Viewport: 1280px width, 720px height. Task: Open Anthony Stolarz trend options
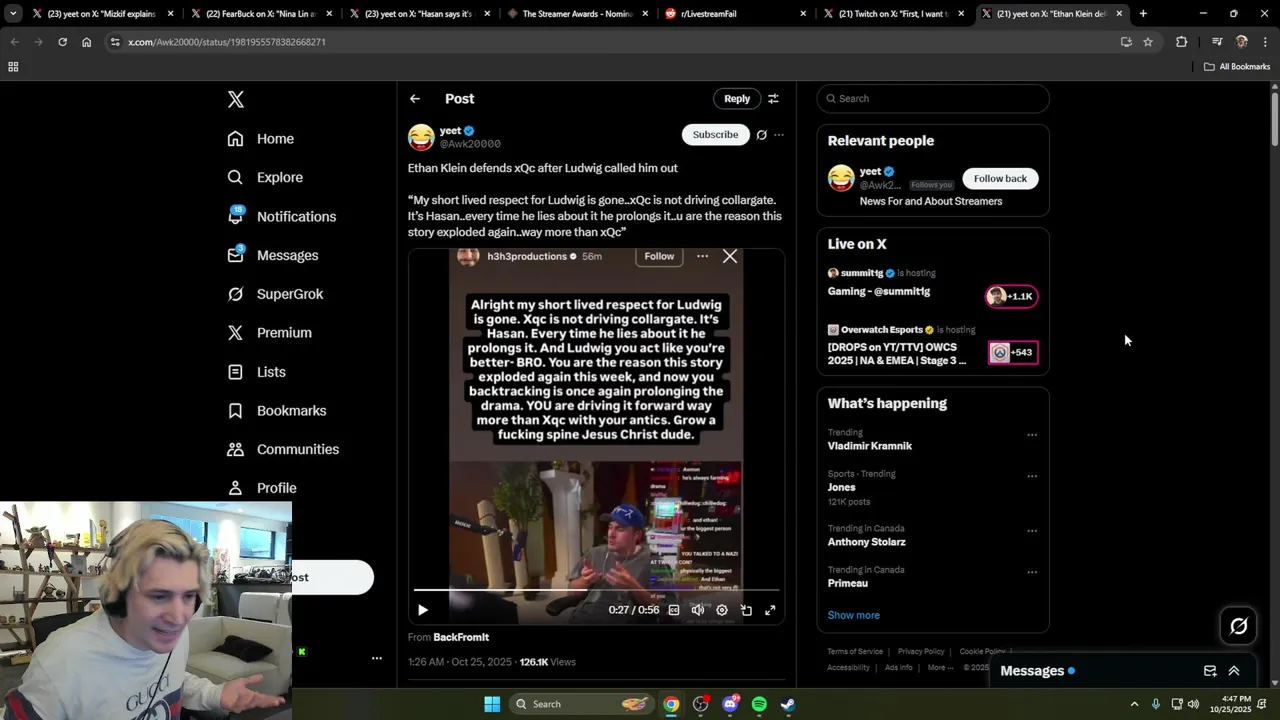pos(1032,531)
